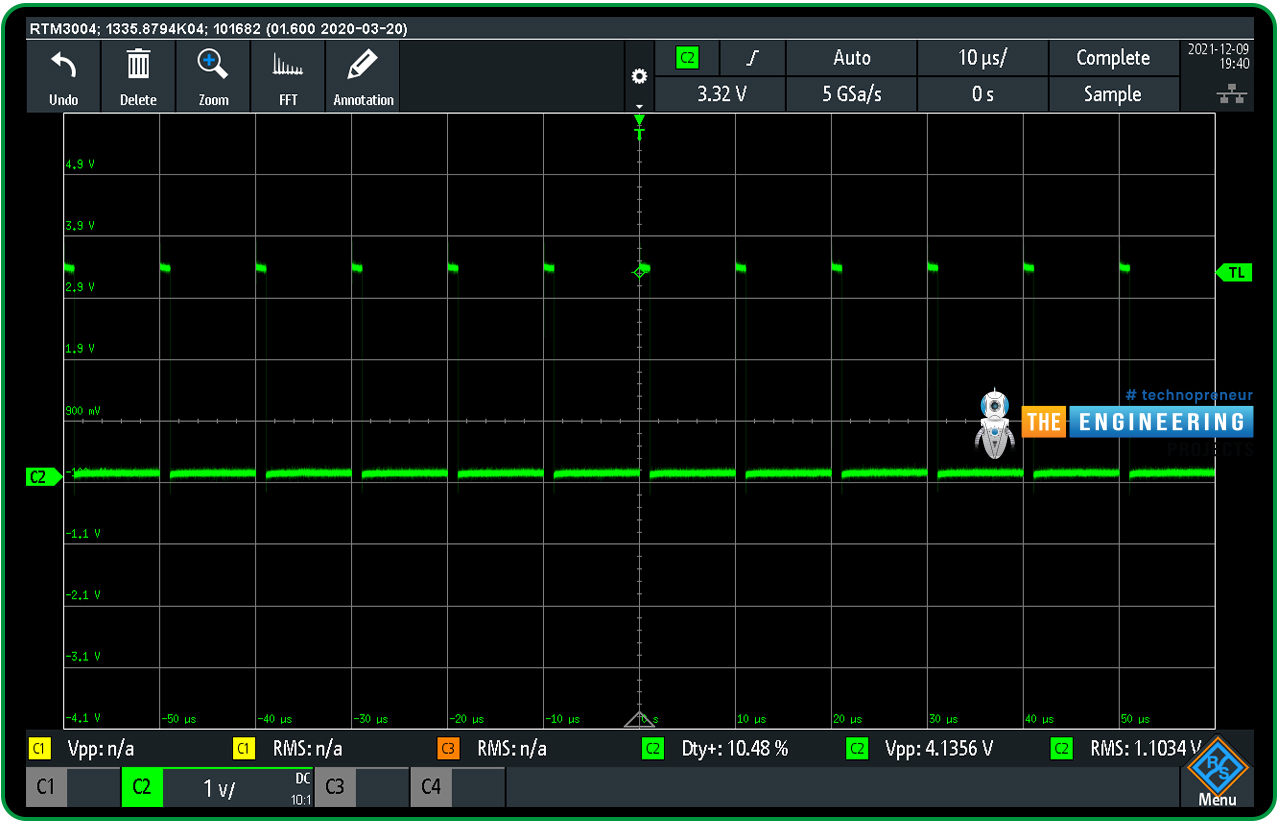Open the Sample acquisition mode selector
Image resolution: width=1280 pixels, height=824 pixels.
(1112, 94)
